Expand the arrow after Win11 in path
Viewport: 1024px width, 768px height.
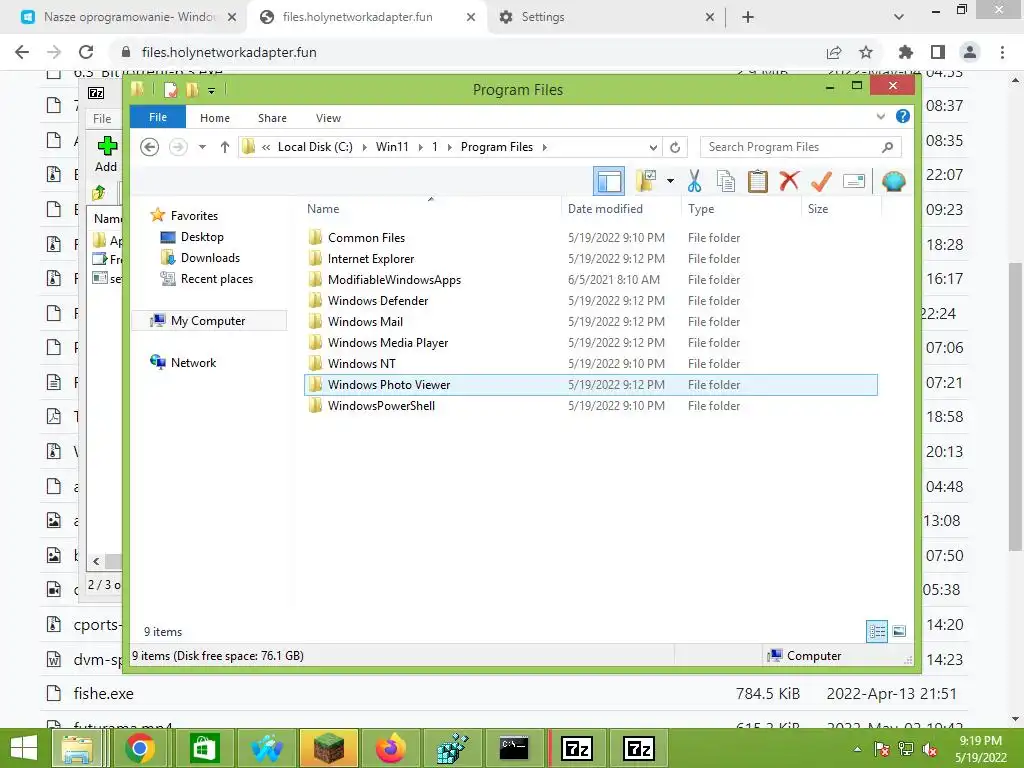421,147
